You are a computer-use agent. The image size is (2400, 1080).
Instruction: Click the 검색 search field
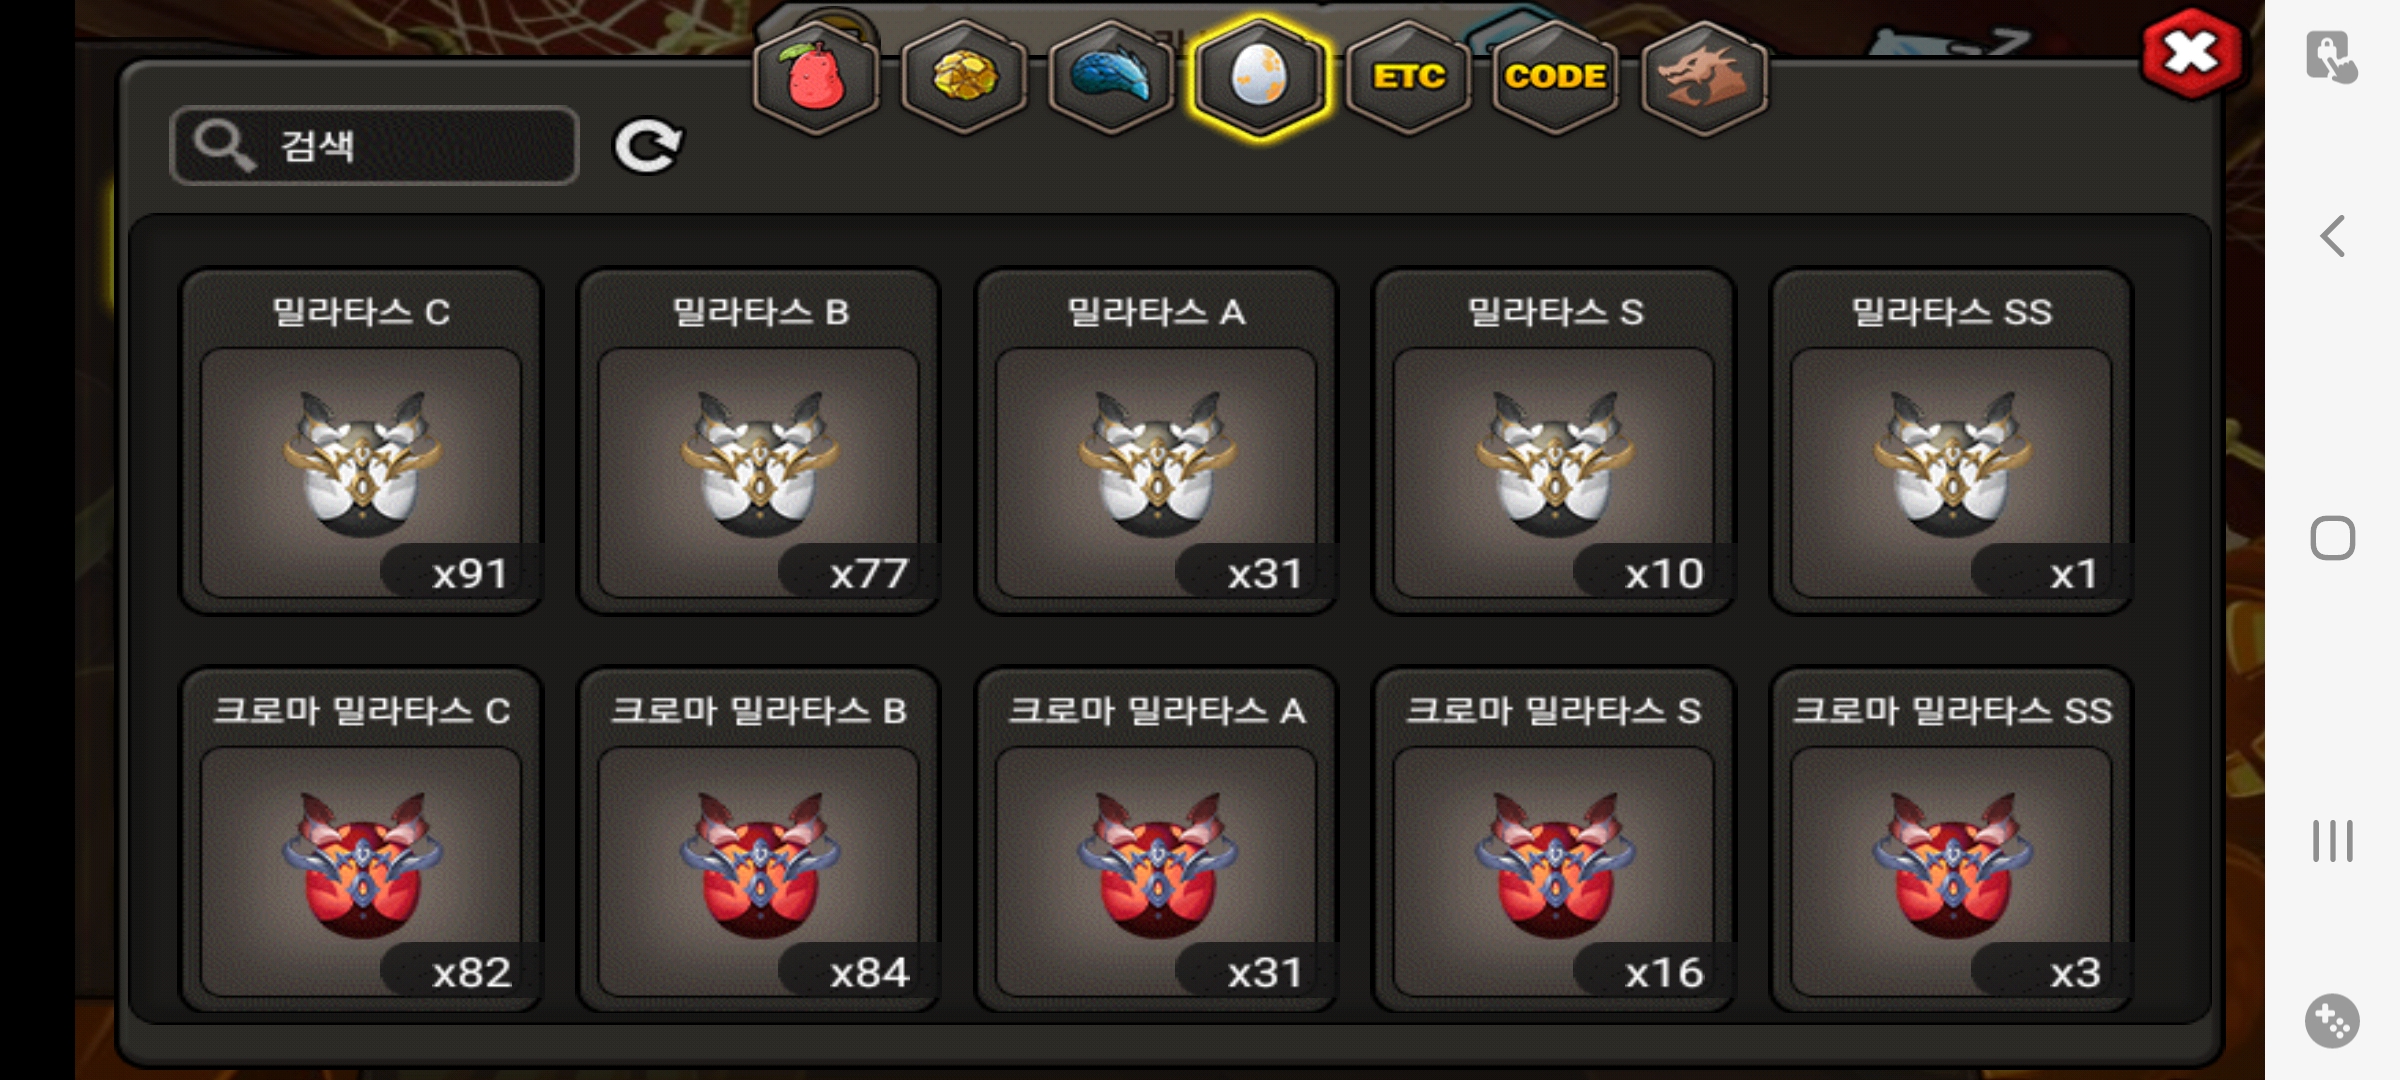(x=374, y=146)
